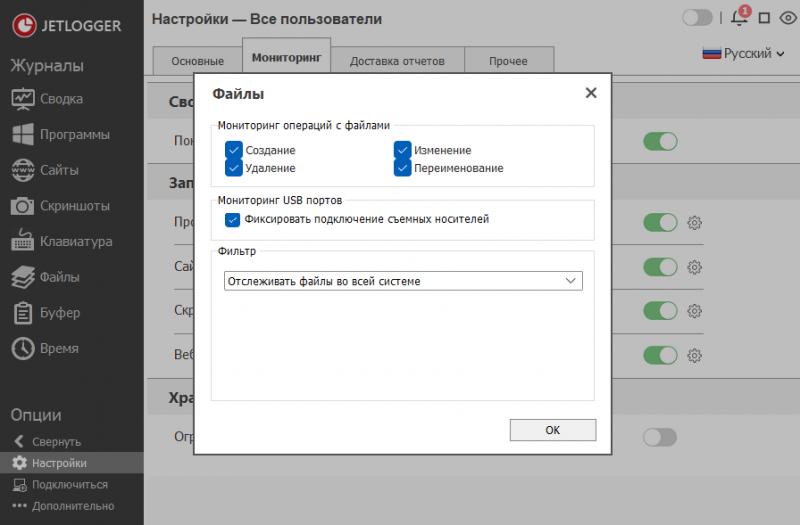Click the eye icon in title bar
The width and height of the screenshot is (800, 525).
tap(785, 18)
